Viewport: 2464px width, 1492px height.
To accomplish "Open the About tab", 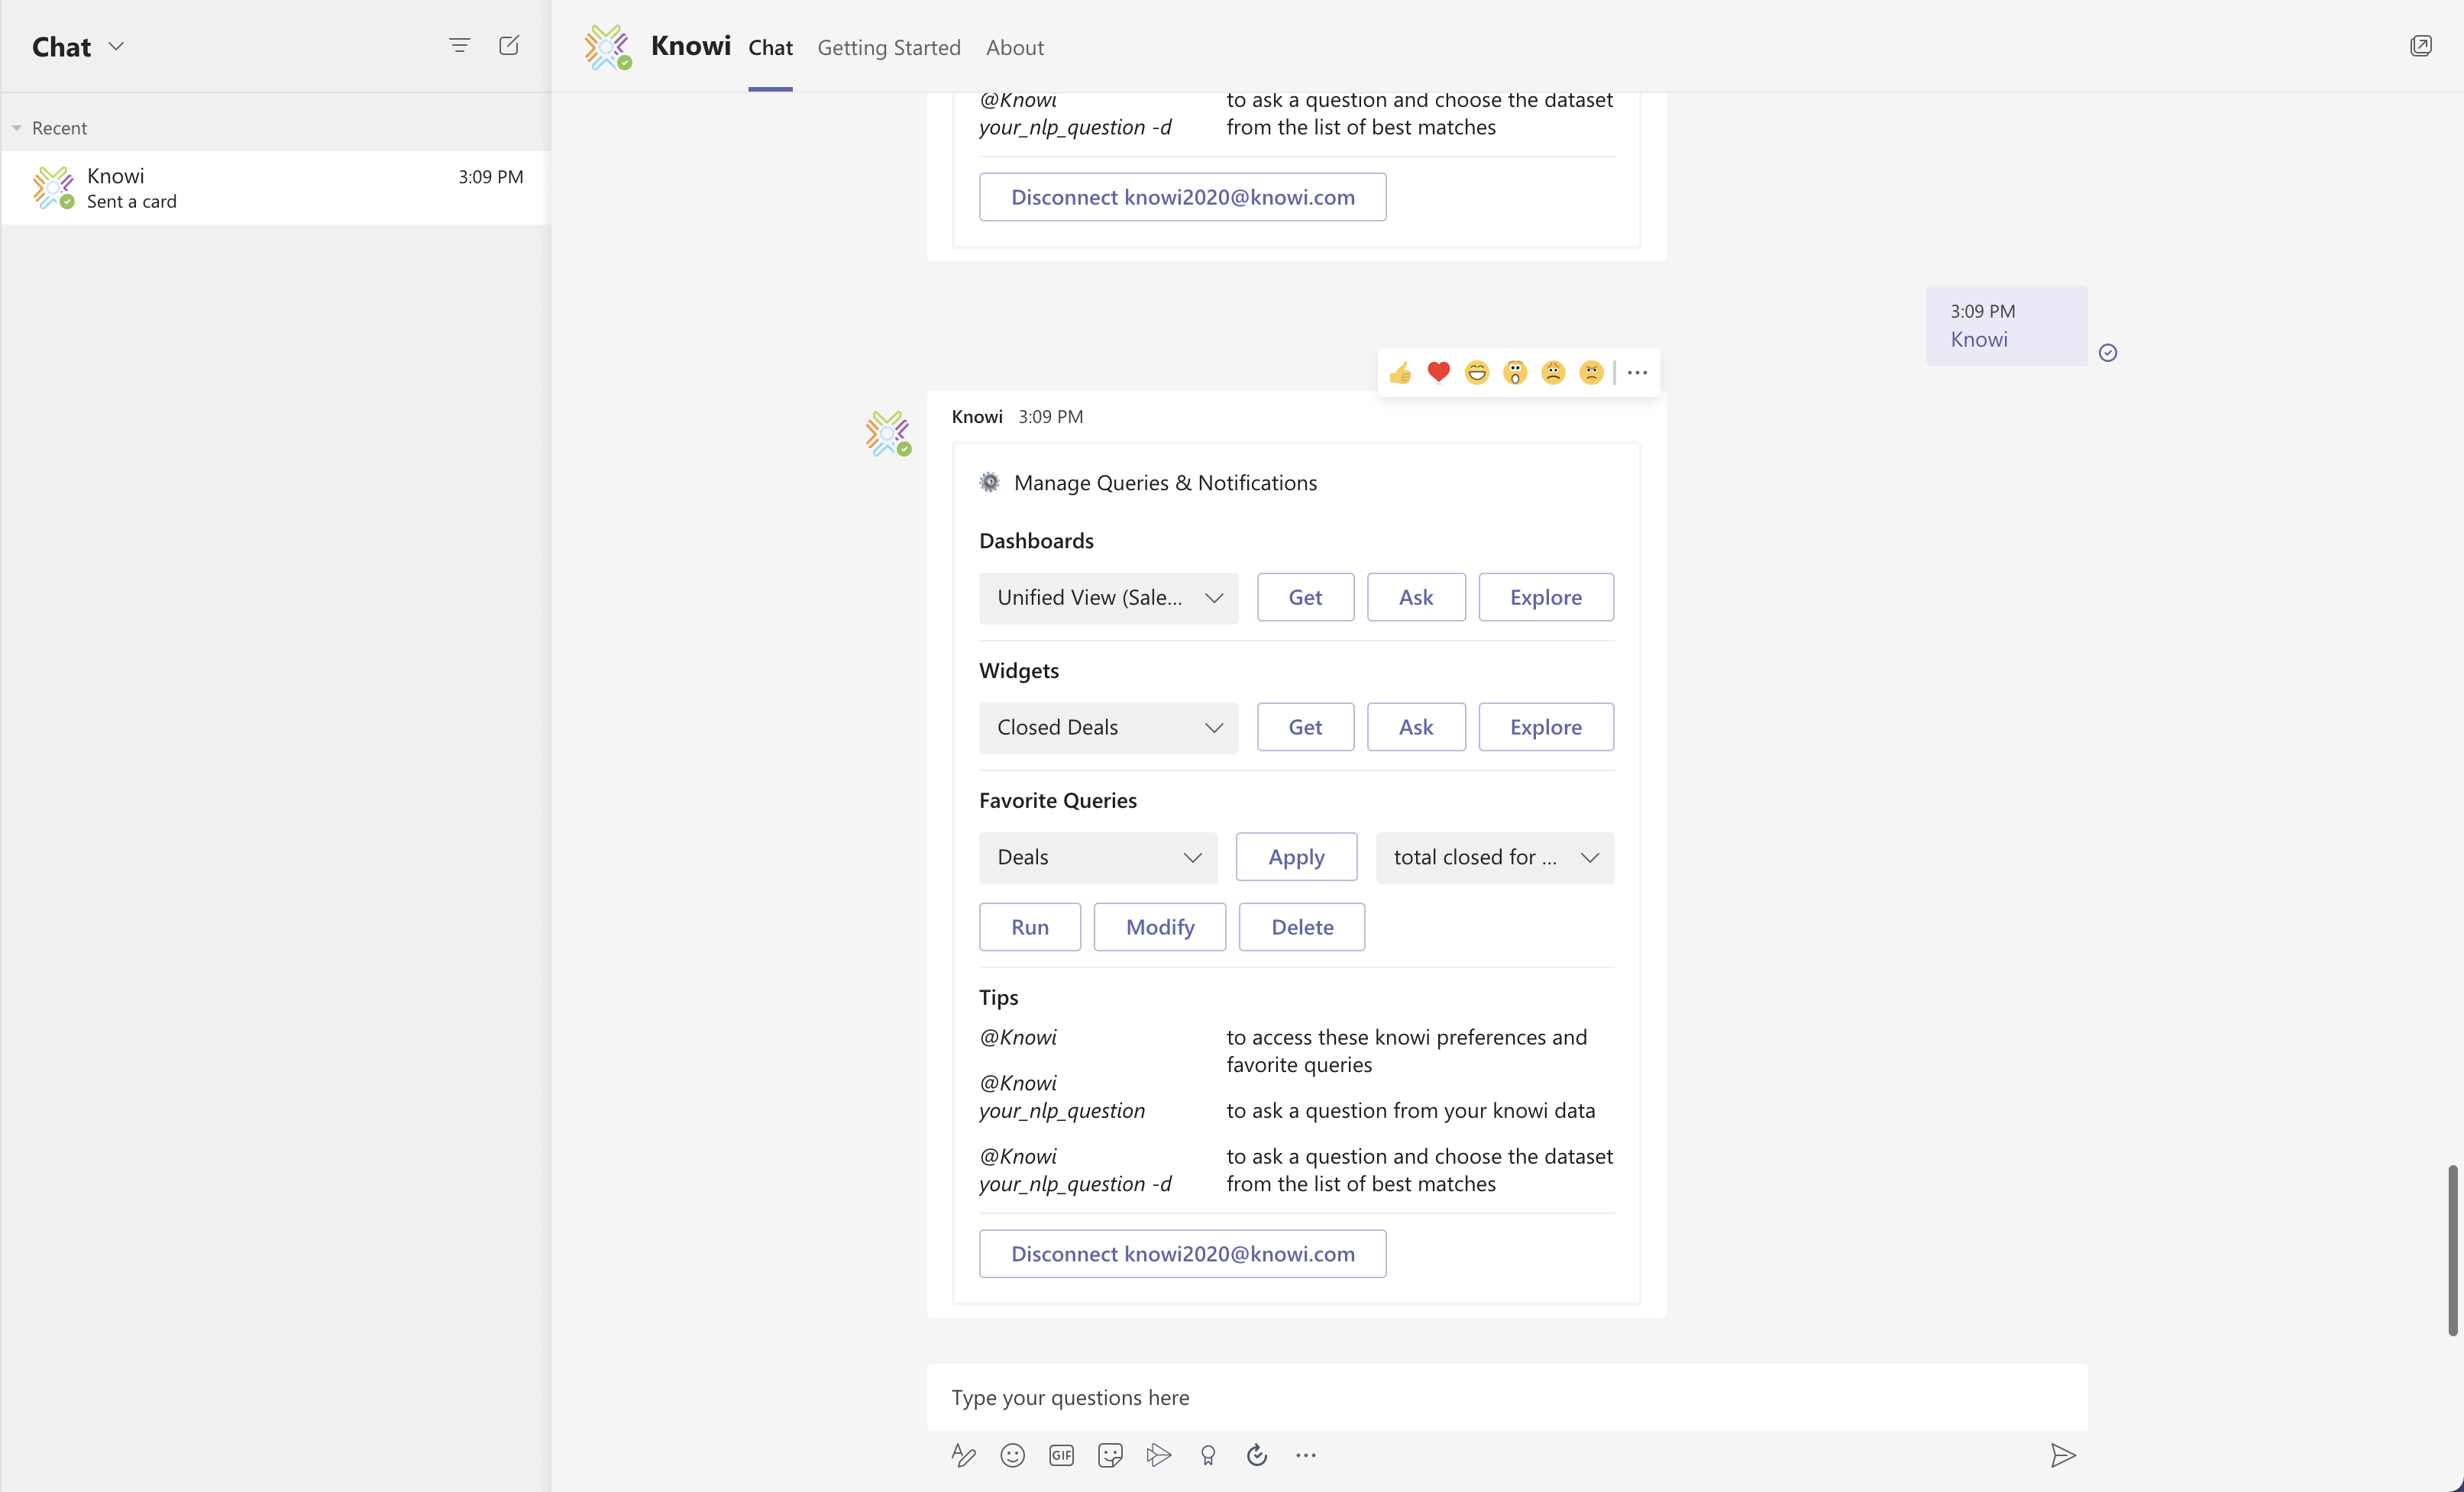I will pos(1014,47).
